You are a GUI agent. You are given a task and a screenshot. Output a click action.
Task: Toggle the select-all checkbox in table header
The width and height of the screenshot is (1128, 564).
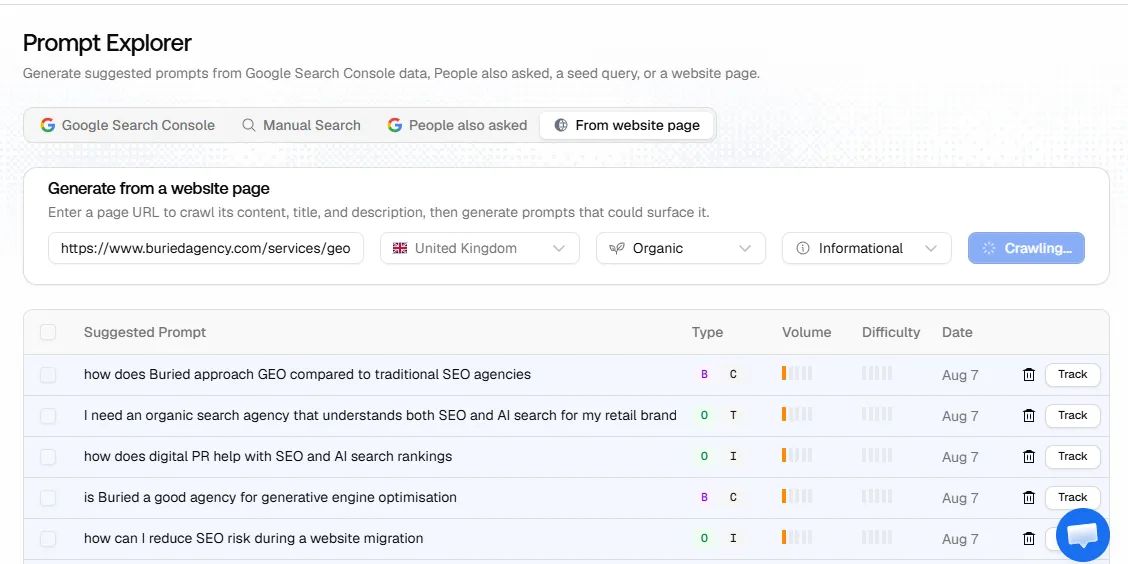pos(47,332)
